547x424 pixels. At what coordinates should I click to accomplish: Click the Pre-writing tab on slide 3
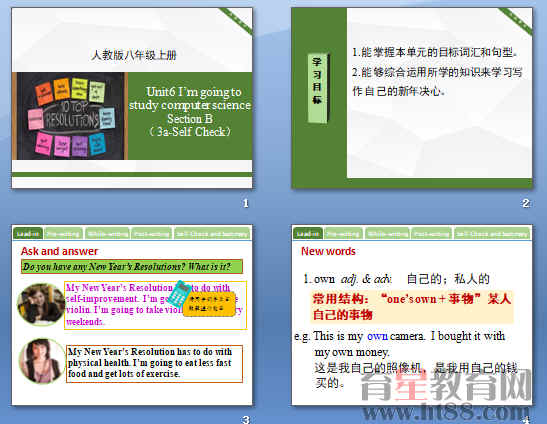pos(63,233)
